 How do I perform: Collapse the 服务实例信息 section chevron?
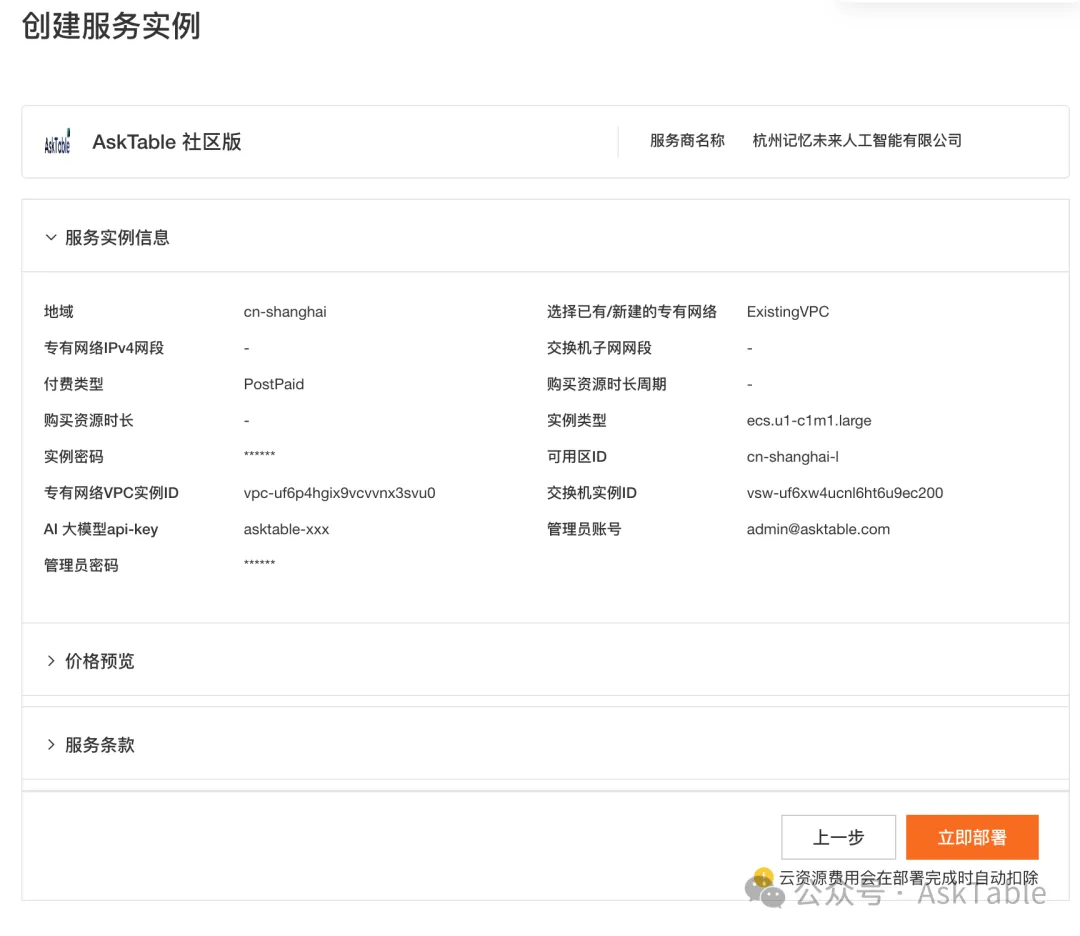click(x=51, y=238)
